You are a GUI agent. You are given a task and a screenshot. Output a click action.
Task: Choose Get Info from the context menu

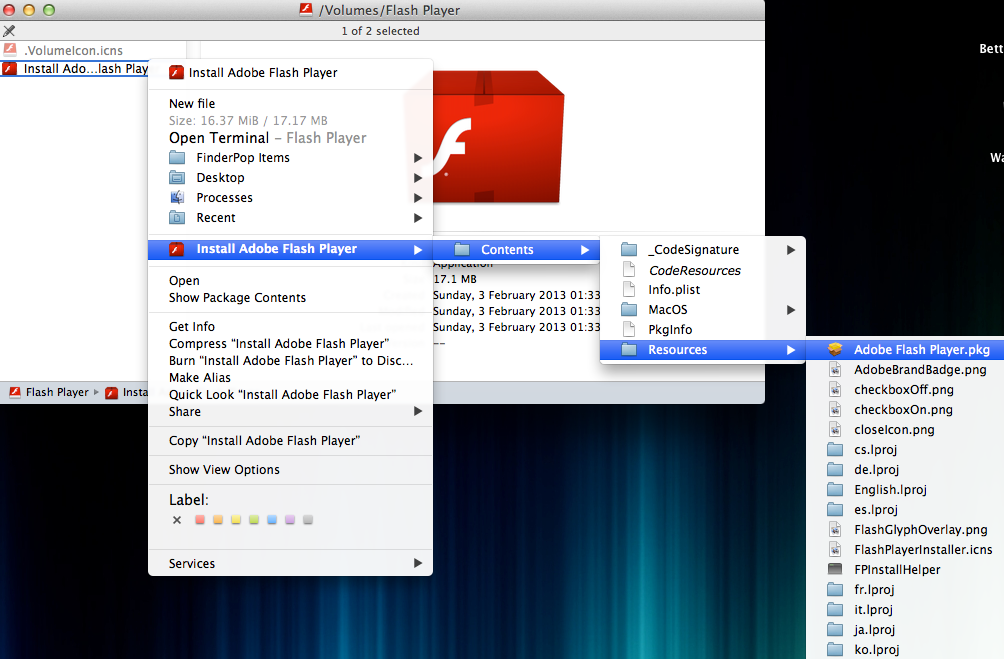coord(192,327)
